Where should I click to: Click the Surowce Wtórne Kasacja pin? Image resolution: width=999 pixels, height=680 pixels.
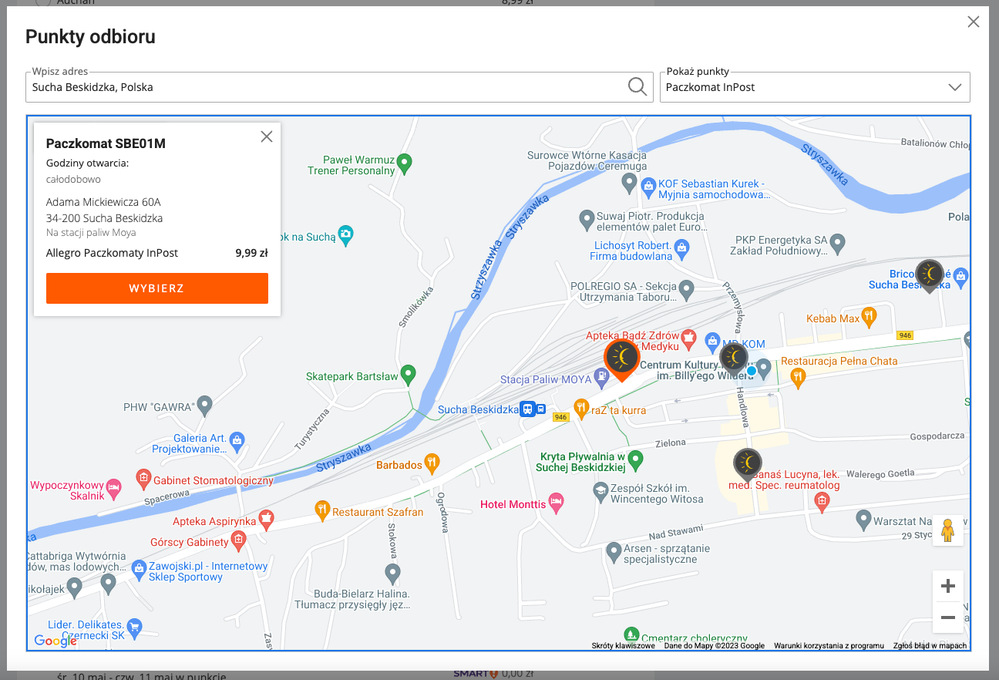click(628, 184)
